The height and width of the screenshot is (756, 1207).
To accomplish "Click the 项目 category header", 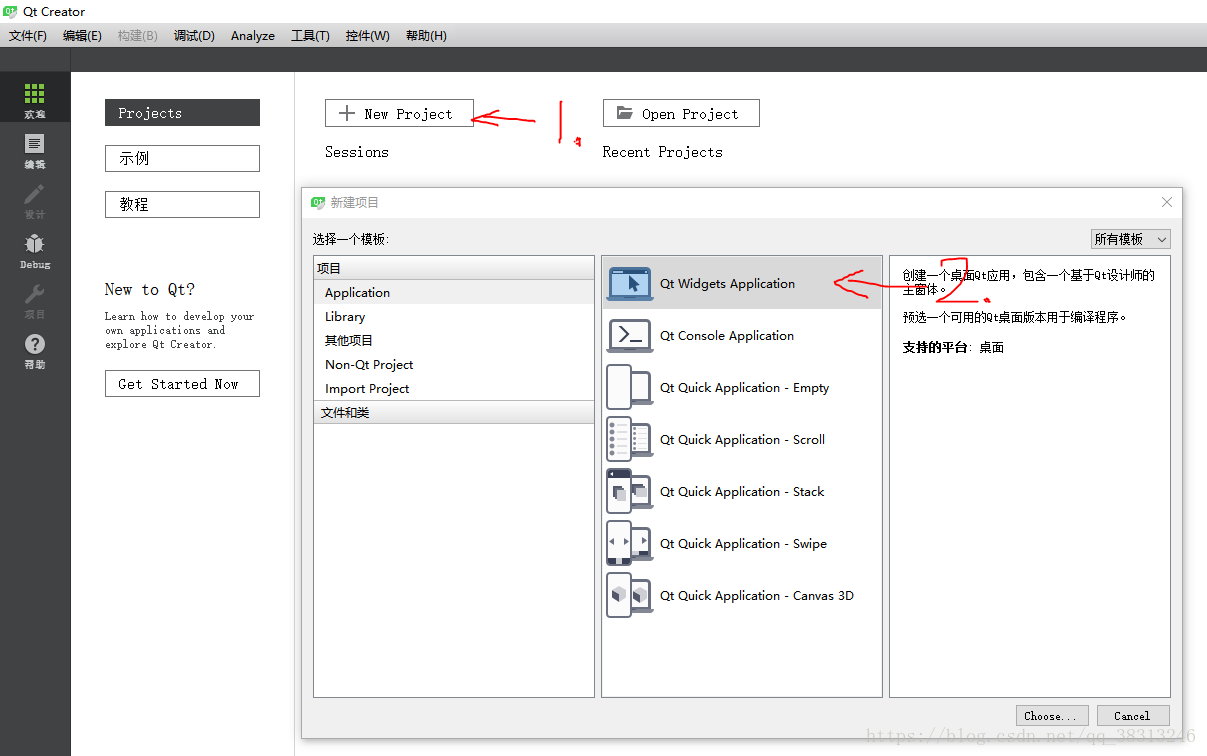I will 454,268.
